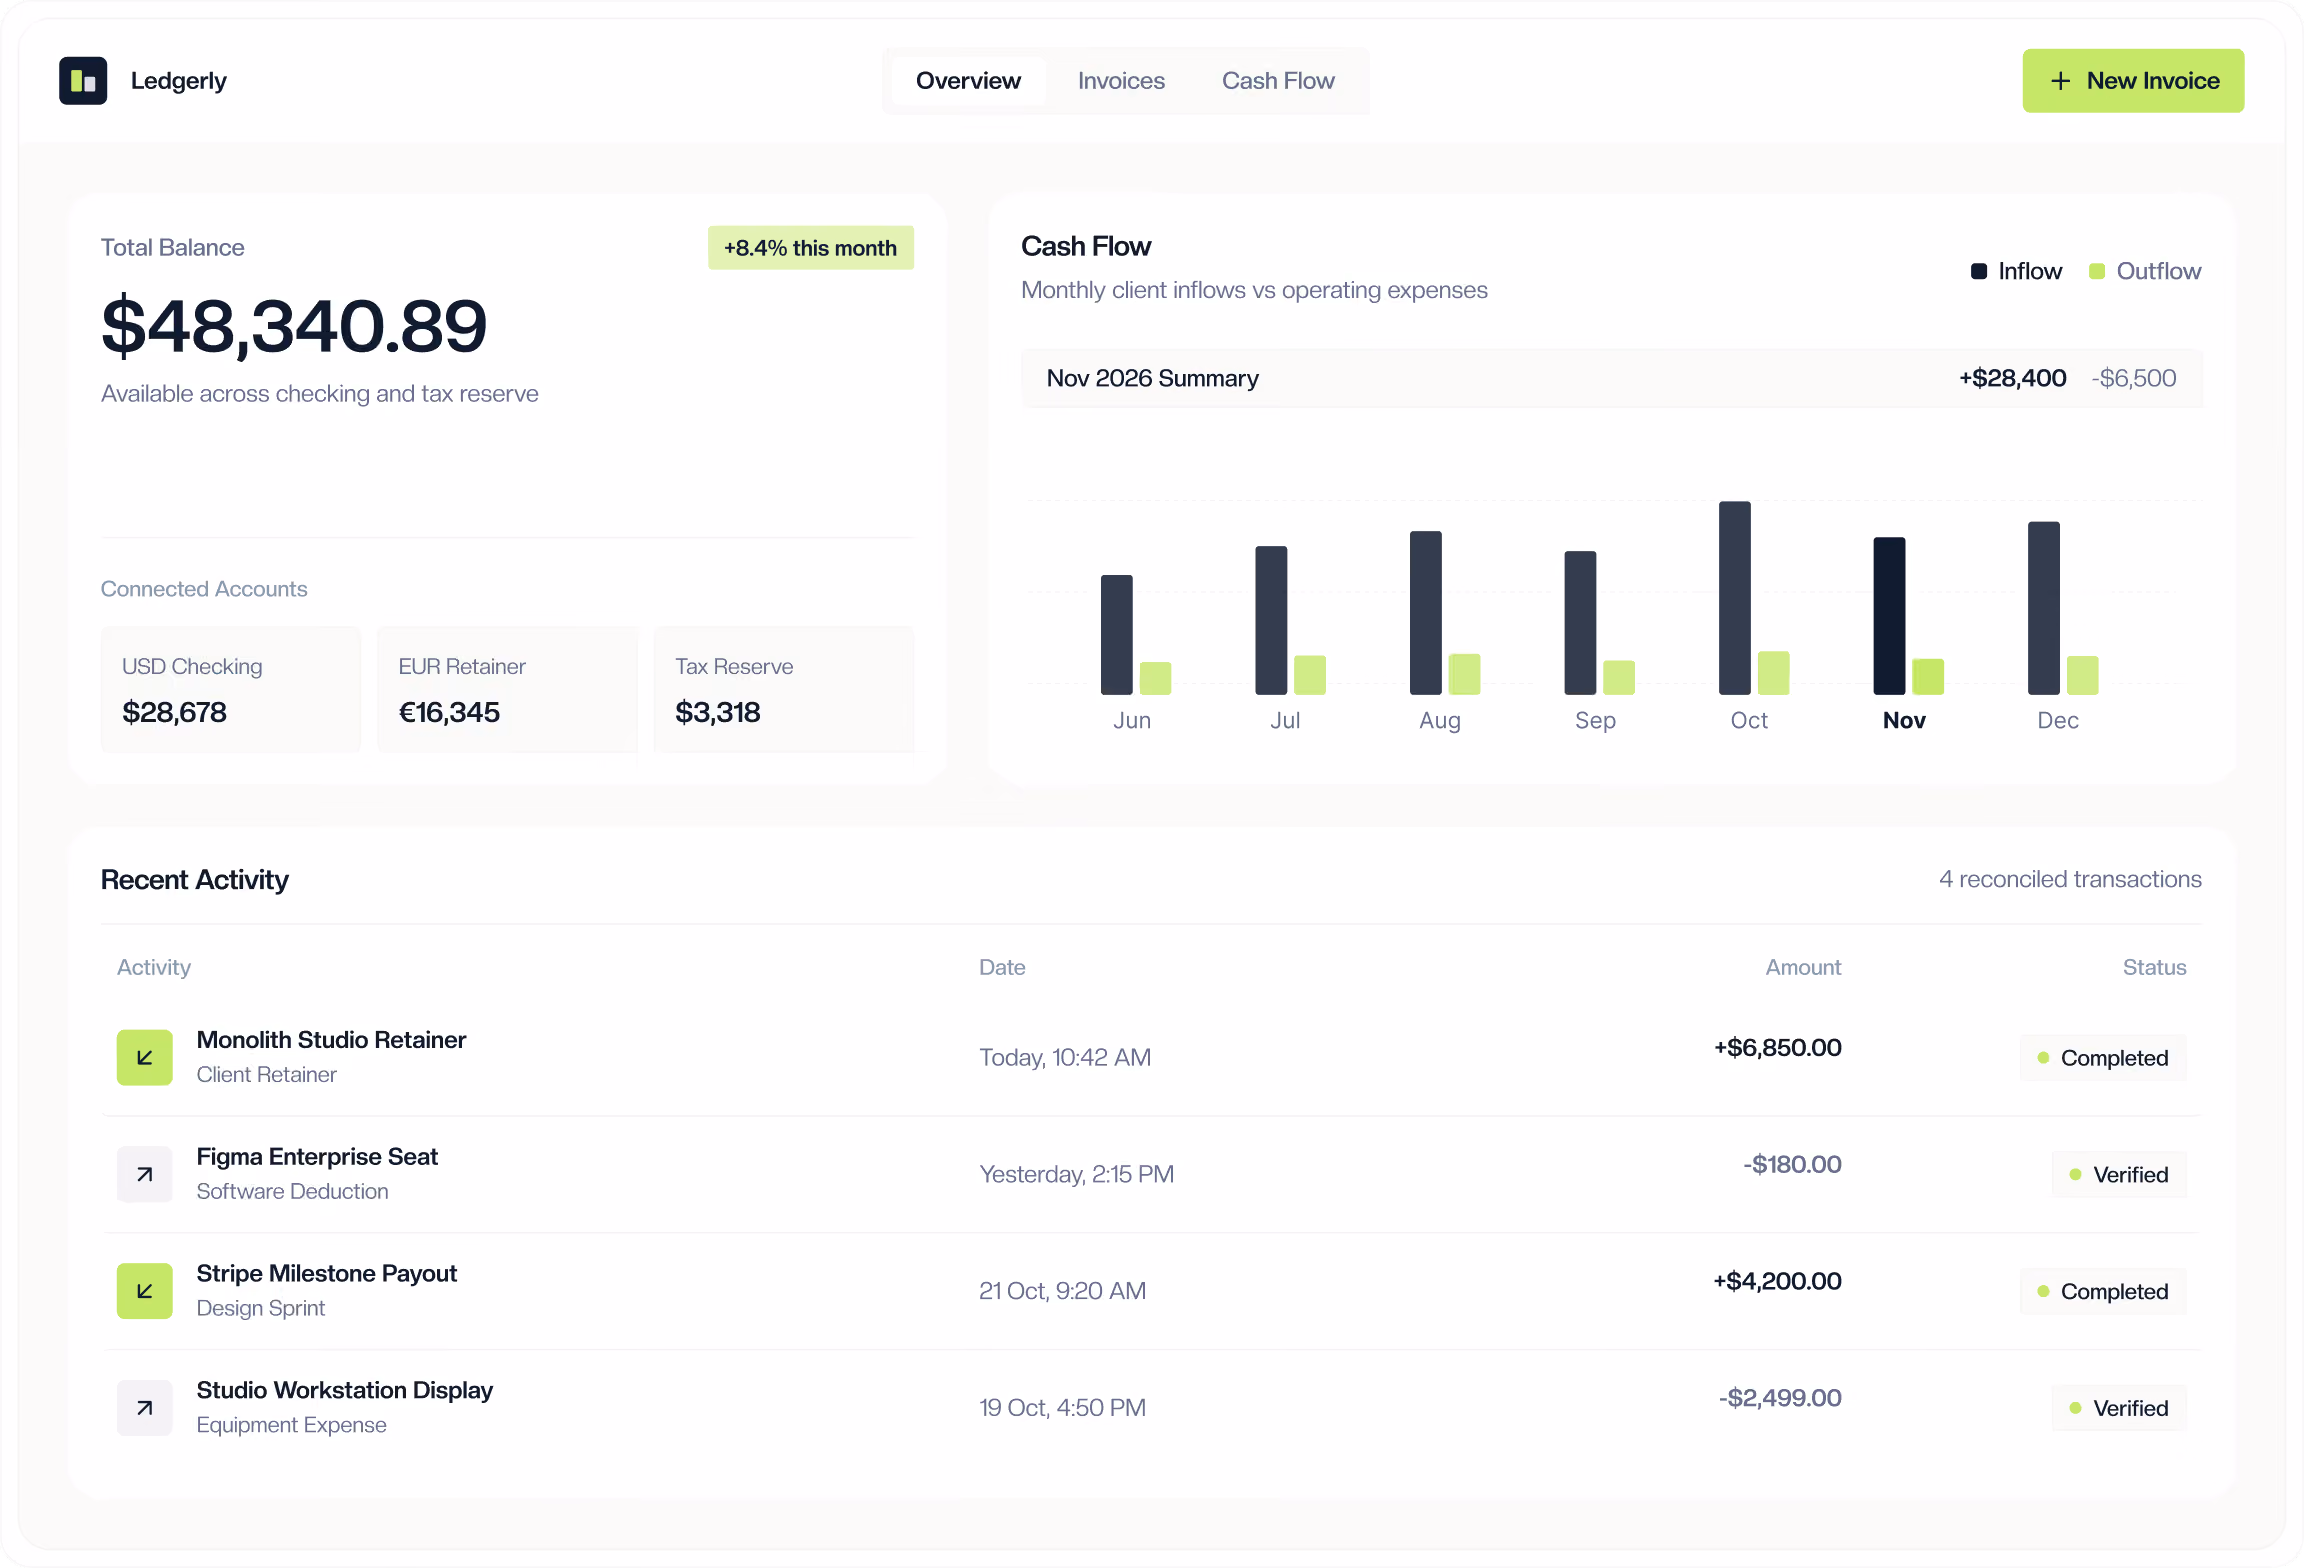The width and height of the screenshot is (2304, 1568).
Task: Click the Status column header
Action: point(2154,968)
